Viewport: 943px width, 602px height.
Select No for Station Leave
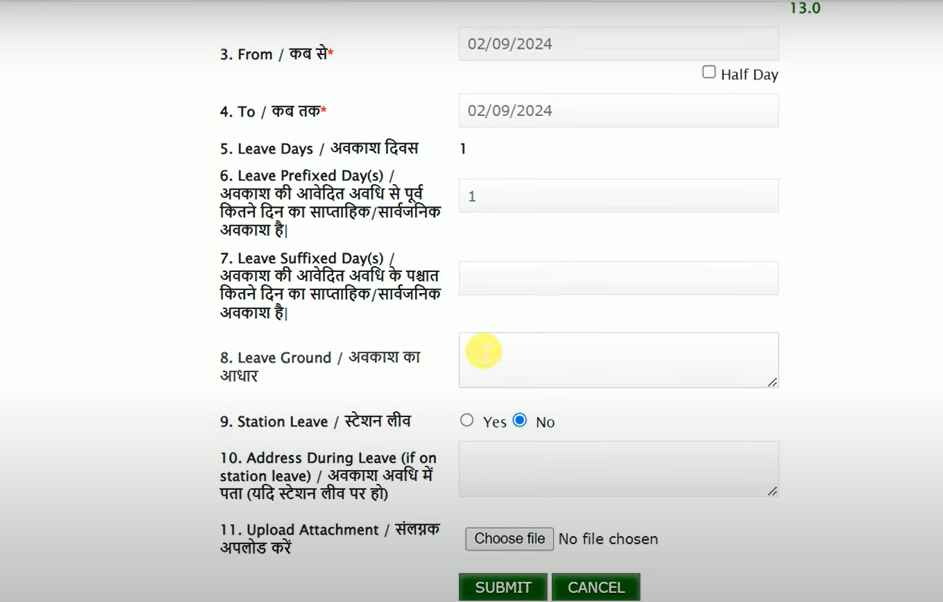tap(520, 420)
